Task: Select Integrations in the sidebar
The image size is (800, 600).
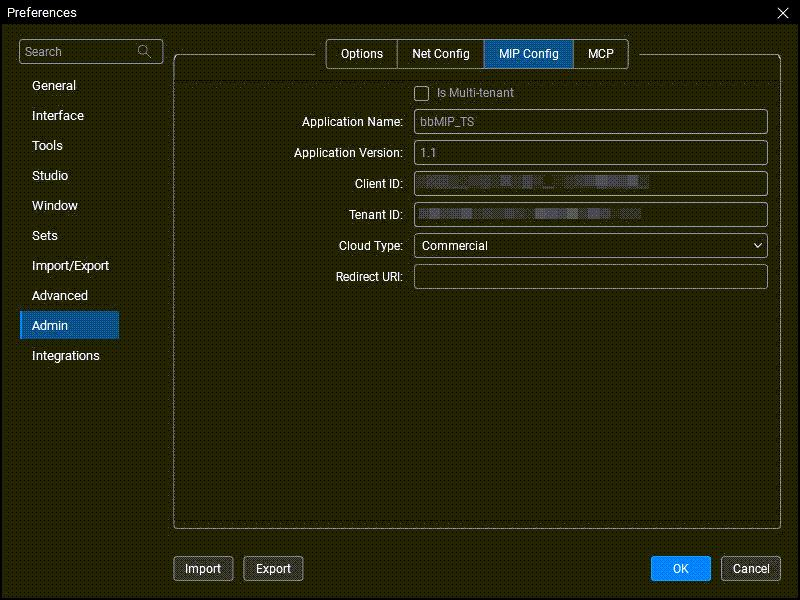Action: tap(66, 356)
